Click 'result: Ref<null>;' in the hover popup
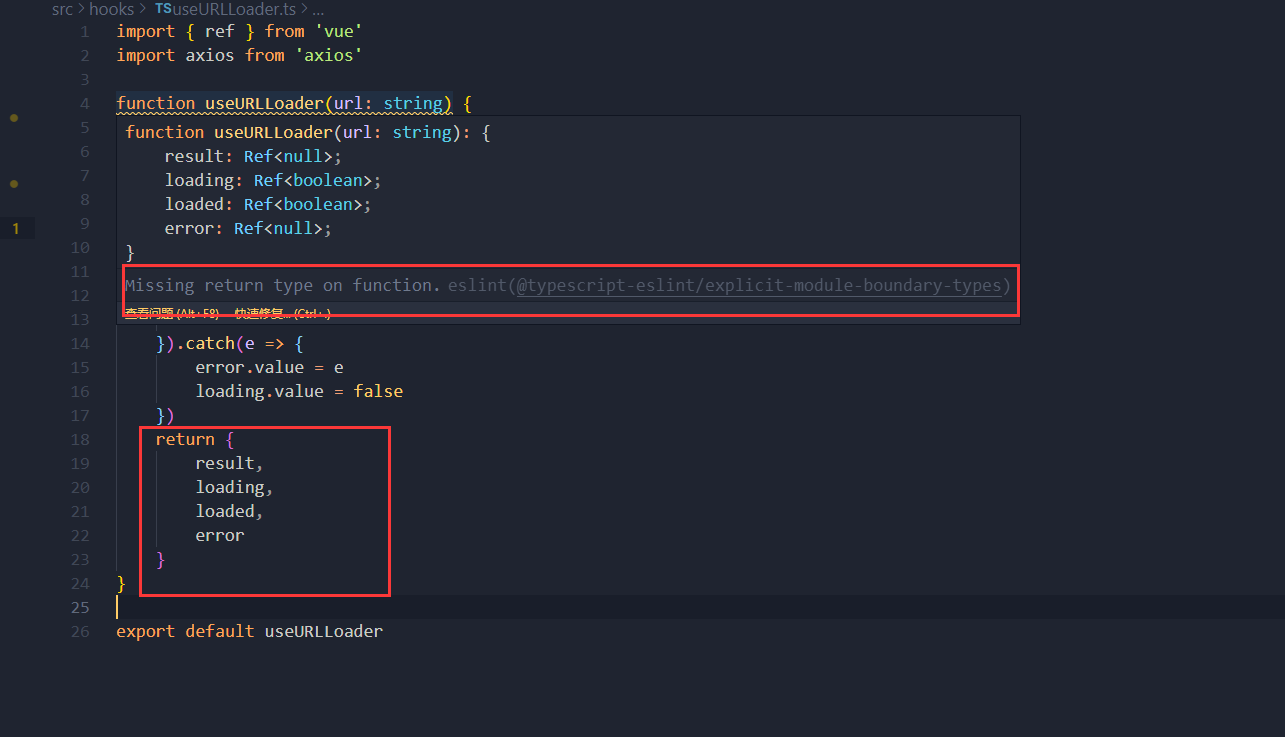The image size is (1285, 737). [x=253, y=156]
